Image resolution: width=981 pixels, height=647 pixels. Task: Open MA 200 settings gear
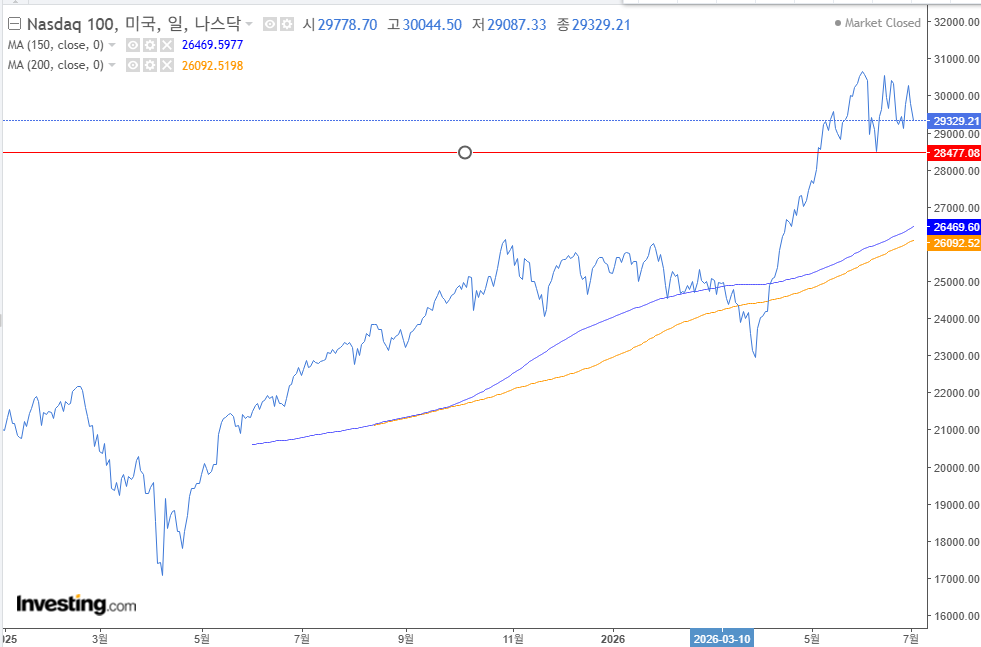[150, 65]
